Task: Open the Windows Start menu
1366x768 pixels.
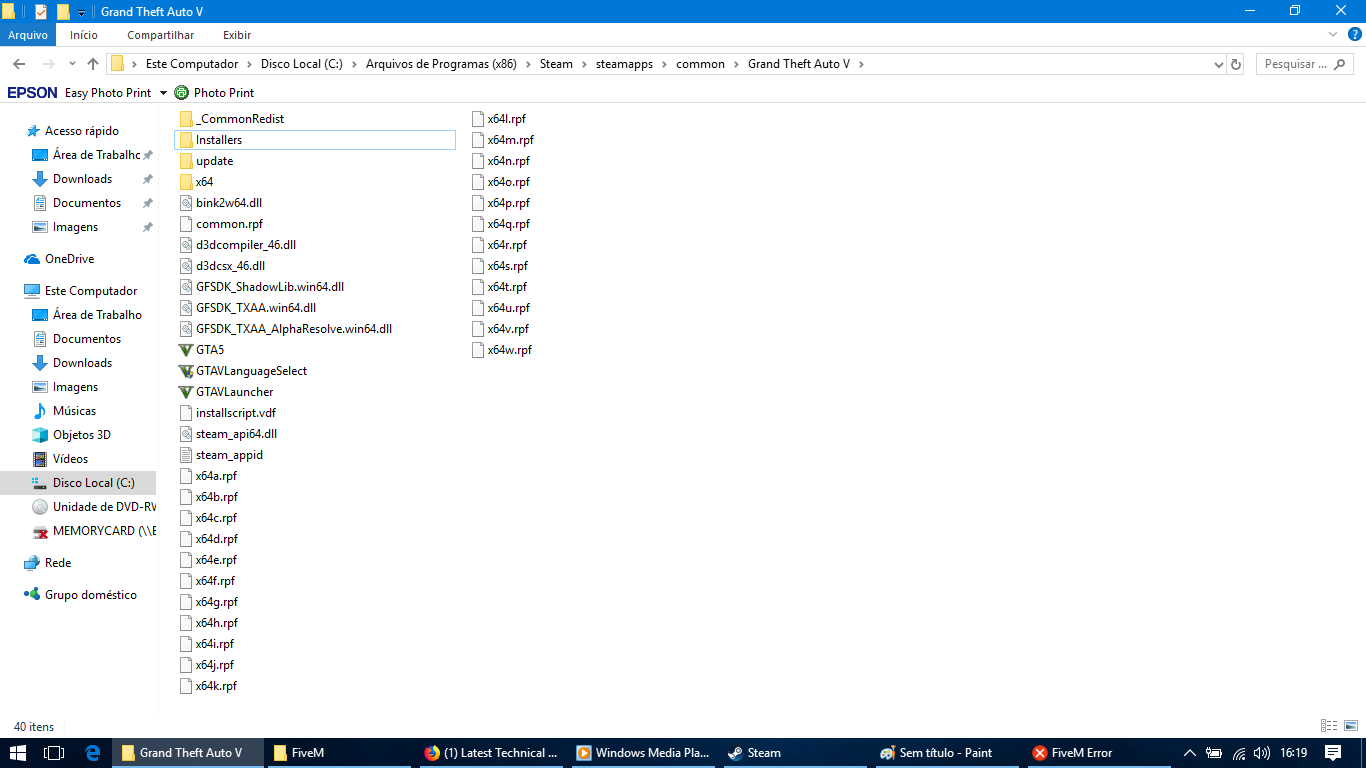Action: [18, 753]
